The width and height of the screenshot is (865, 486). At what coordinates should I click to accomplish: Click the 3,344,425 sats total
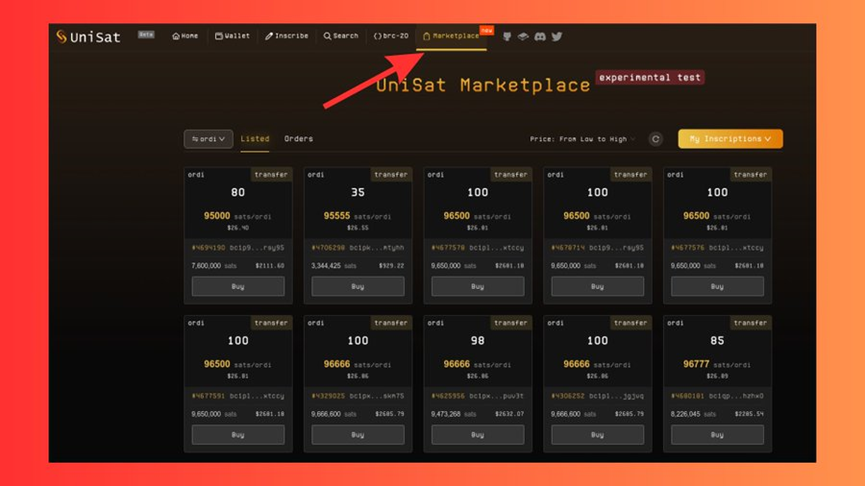pos(334,266)
